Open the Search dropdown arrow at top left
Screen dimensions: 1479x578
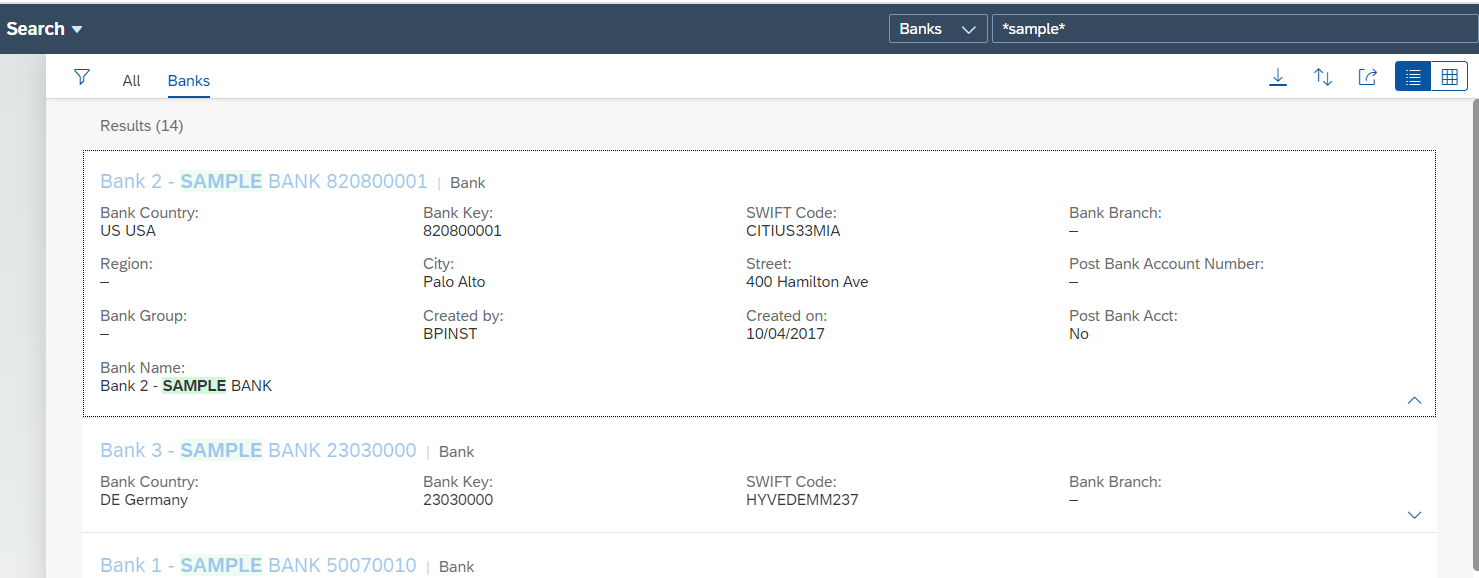click(x=78, y=28)
